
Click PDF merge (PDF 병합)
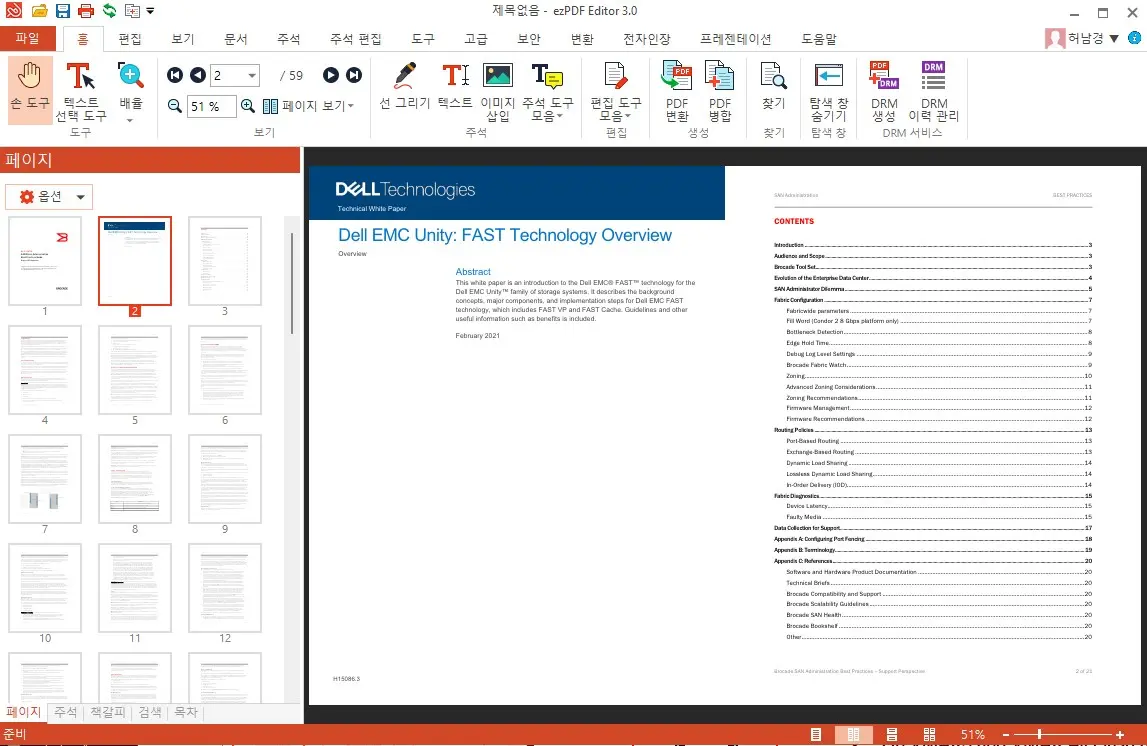[x=720, y=92]
